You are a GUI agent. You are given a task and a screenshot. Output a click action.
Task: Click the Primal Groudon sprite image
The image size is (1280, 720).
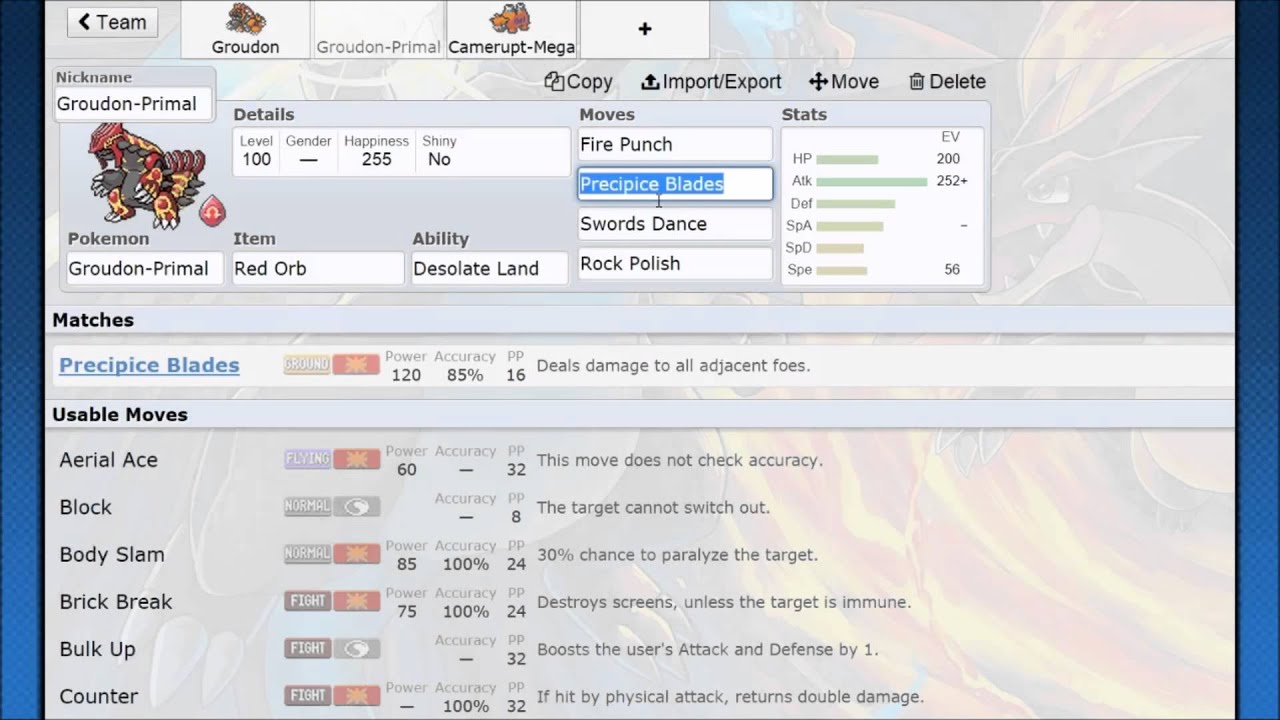(x=147, y=178)
